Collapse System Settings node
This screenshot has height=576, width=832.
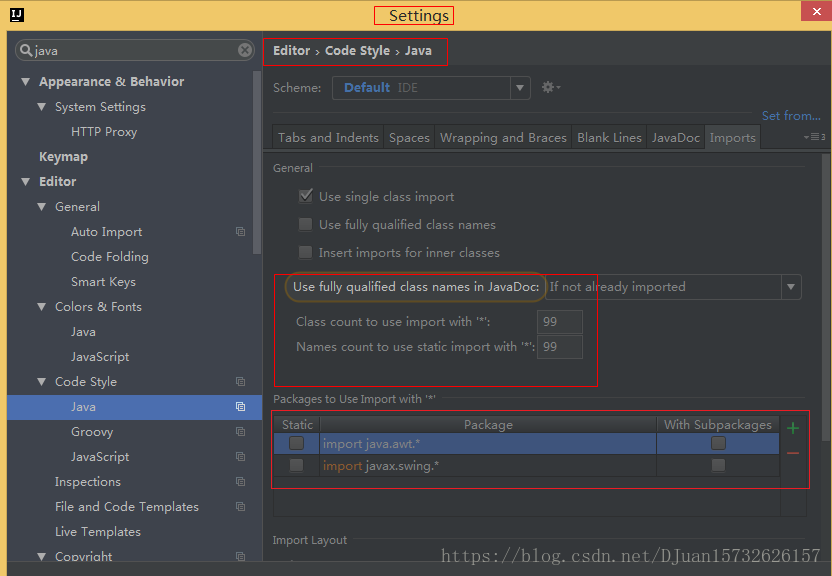[41, 107]
